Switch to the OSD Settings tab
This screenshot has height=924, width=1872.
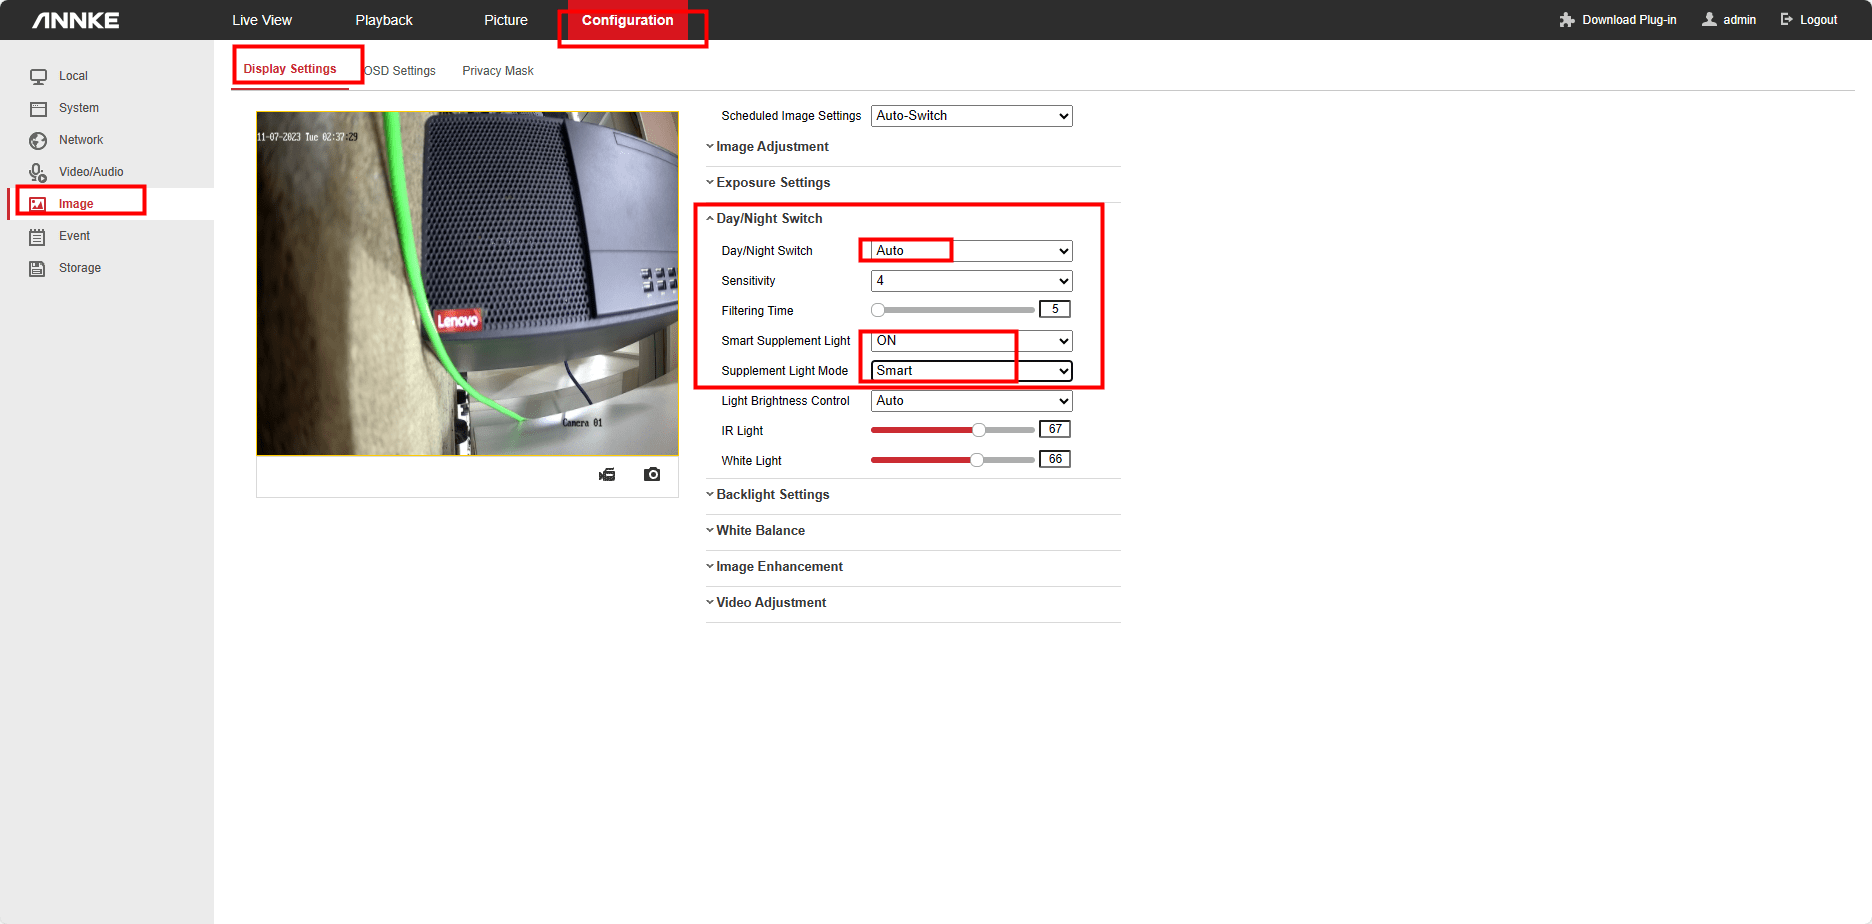tap(399, 70)
